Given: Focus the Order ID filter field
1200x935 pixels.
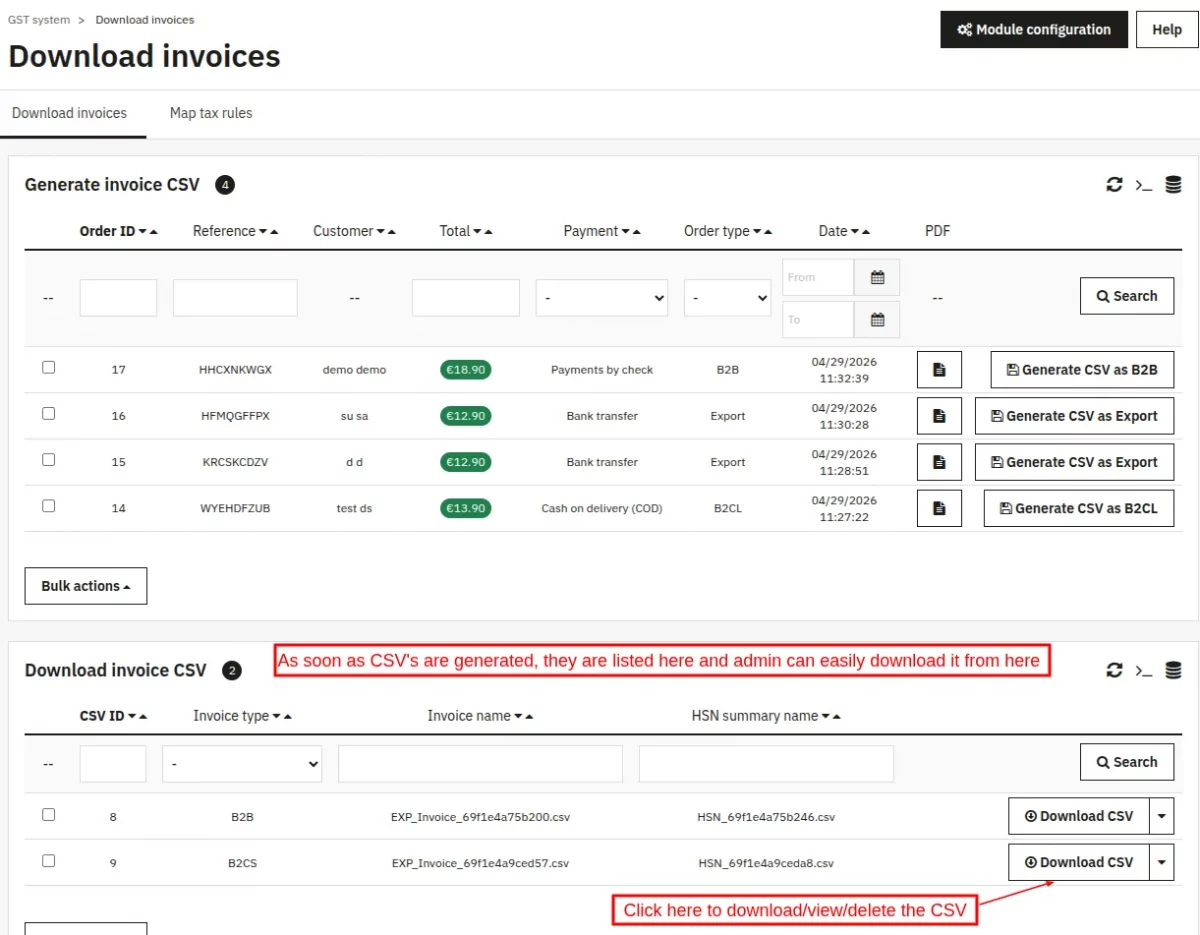Looking at the screenshot, I should [x=118, y=298].
